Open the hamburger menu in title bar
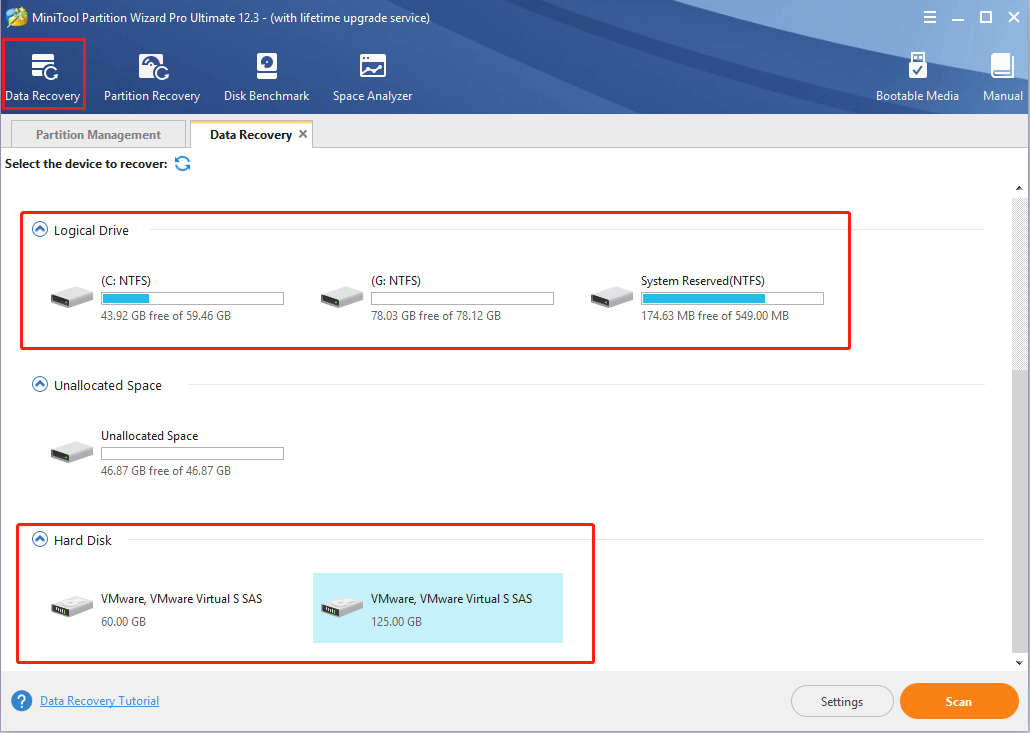 point(929,18)
